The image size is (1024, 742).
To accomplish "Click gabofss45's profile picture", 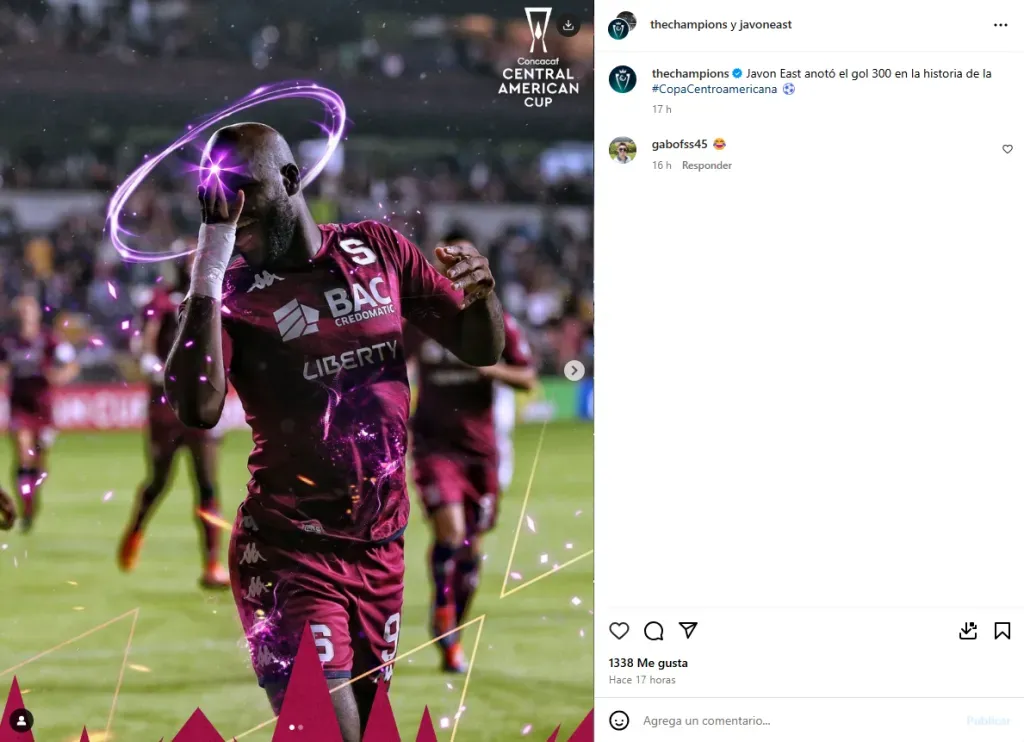I will (622, 150).
